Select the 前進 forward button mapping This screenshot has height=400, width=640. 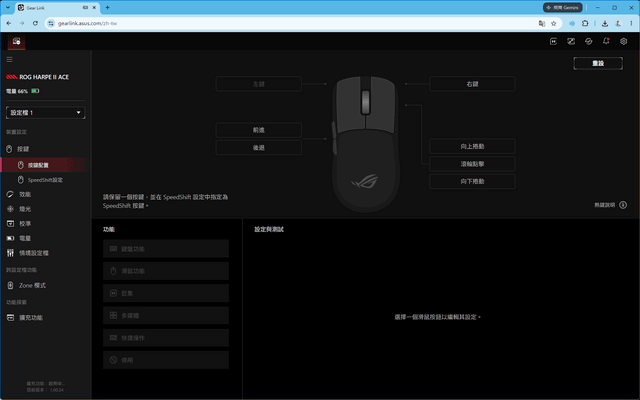[x=259, y=130]
